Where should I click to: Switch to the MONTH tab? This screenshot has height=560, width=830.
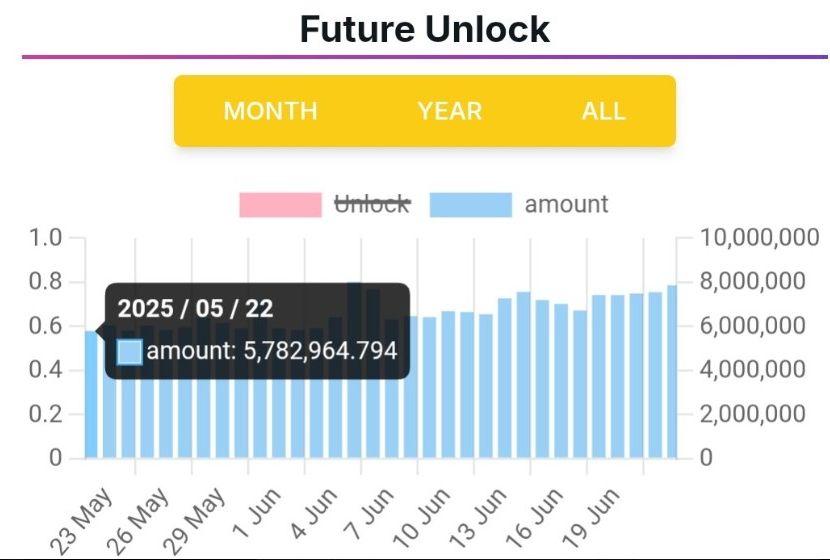(270, 111)
